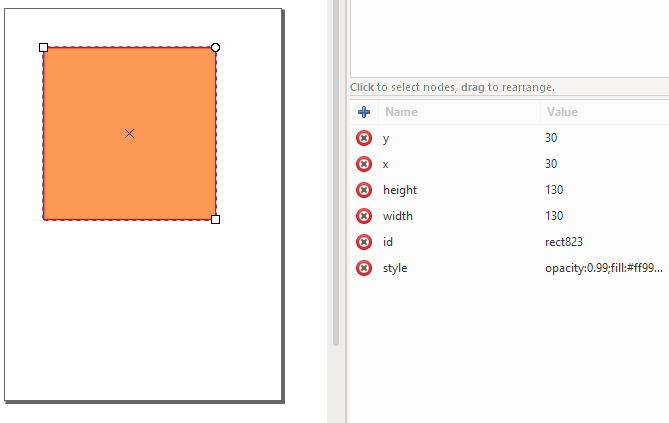Edit the width value 130
Viewport: 669px width, 423px height.
pos(554,216)
